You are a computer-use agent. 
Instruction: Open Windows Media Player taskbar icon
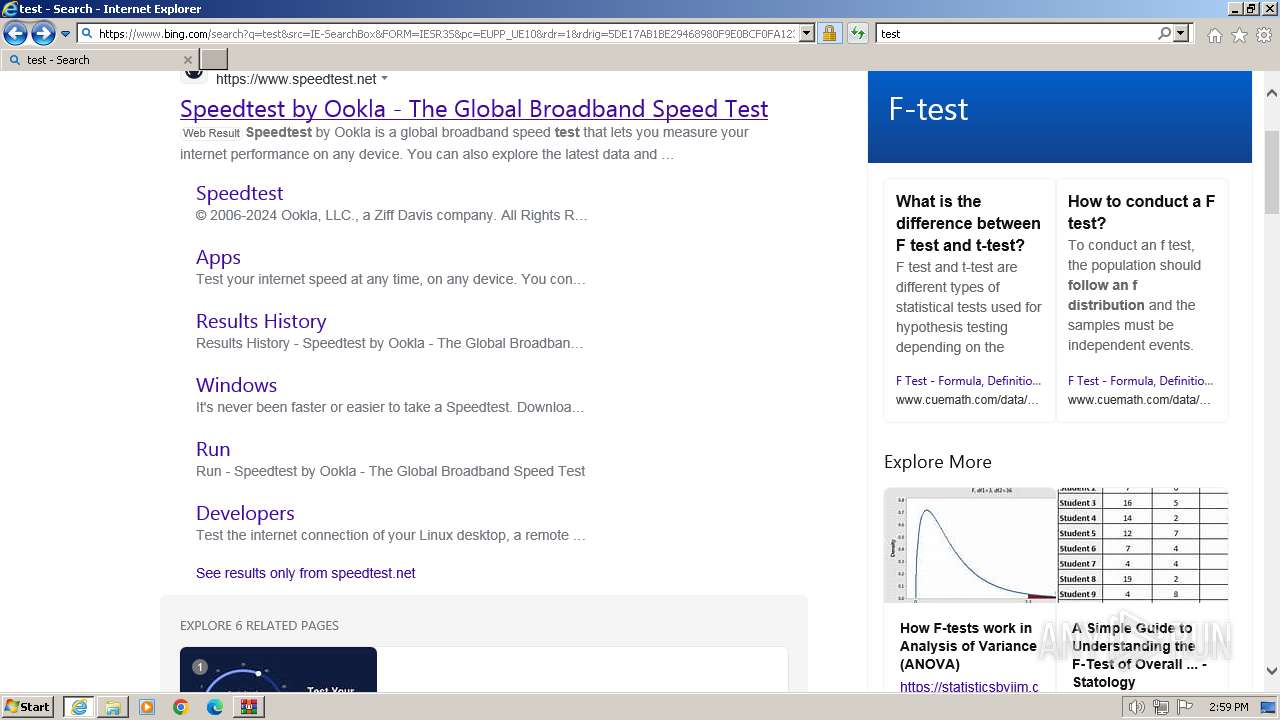point(147,707)
